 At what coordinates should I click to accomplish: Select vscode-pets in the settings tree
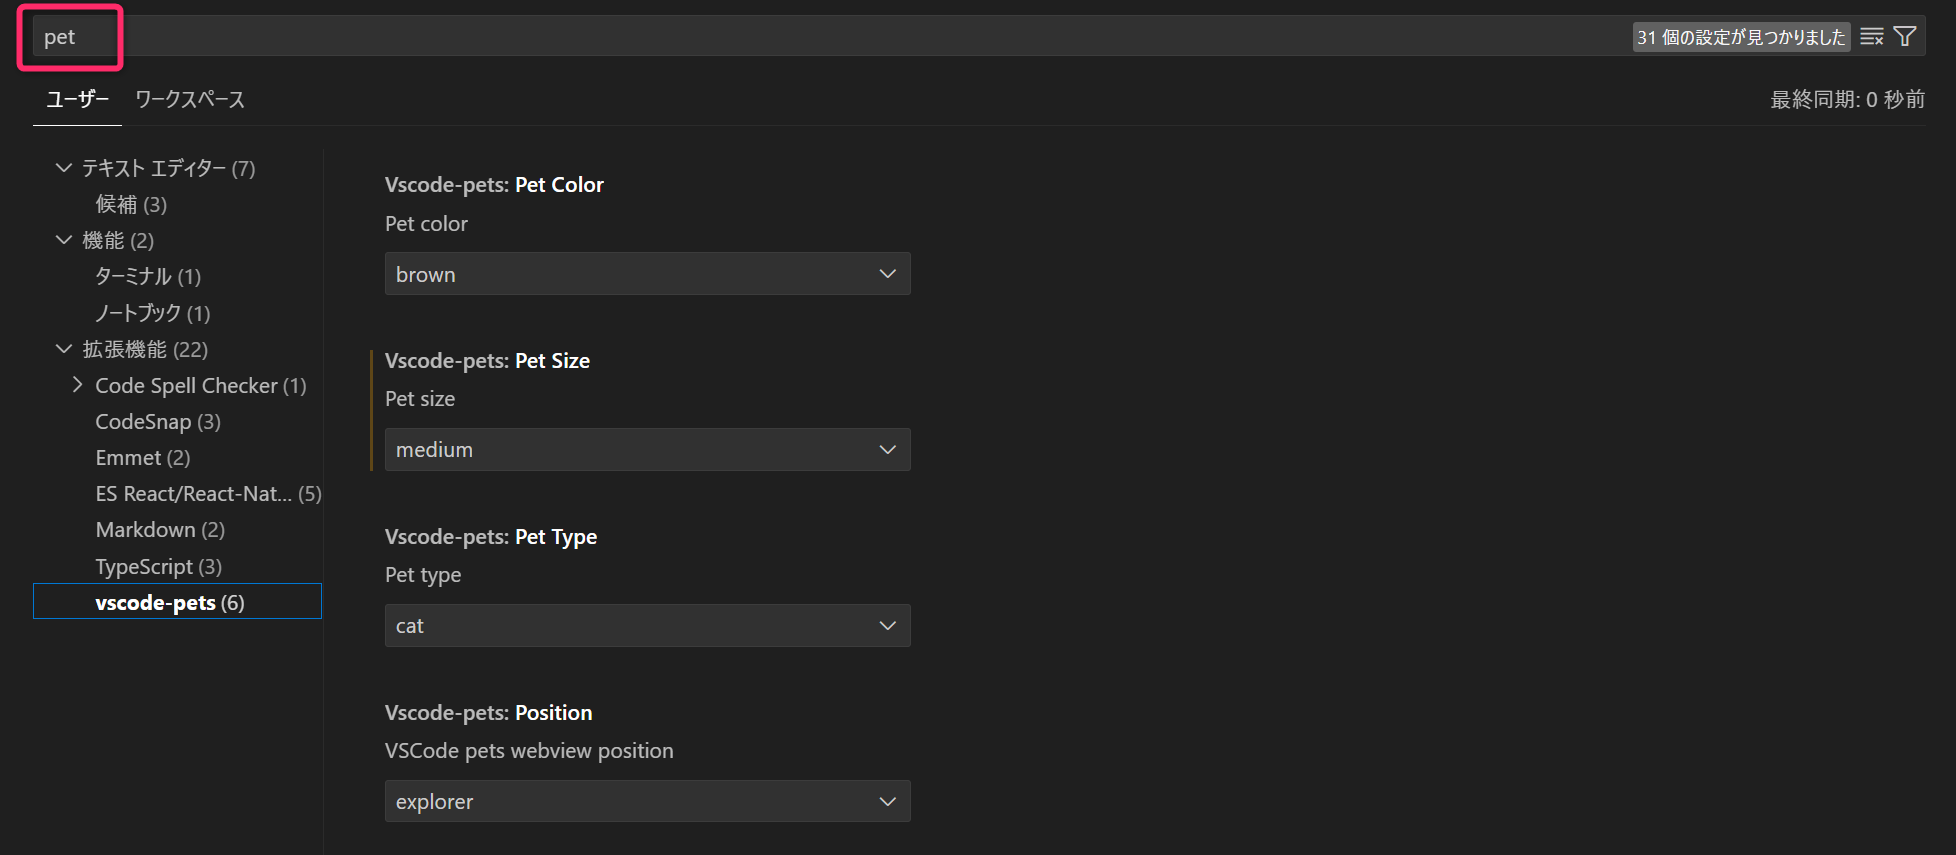(169, 602)
